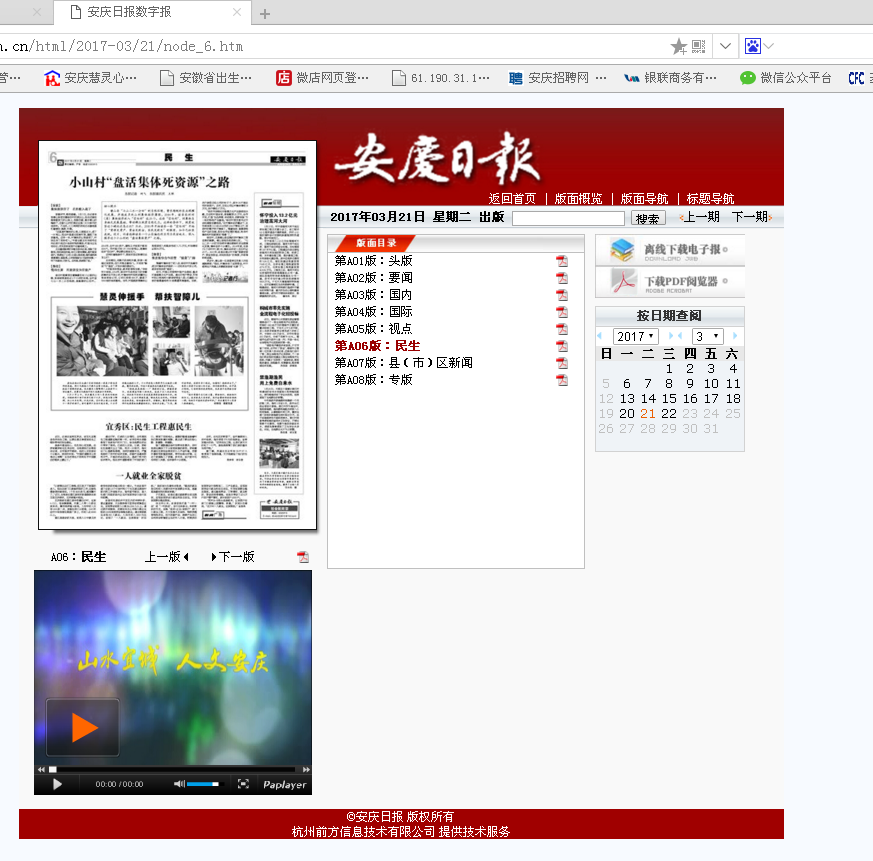Viewport: 873px width, 861px height.
Task: Open the PDF icon for 第A01版 头版
Action: pos(562,261)
